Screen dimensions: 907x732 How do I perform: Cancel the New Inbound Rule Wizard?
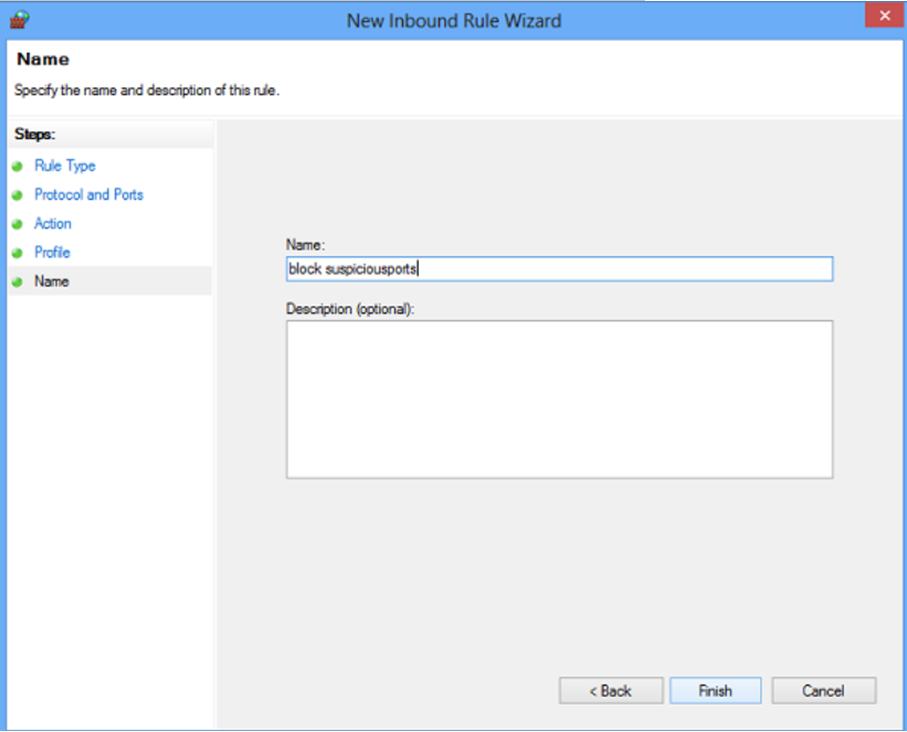click(824, 690)
